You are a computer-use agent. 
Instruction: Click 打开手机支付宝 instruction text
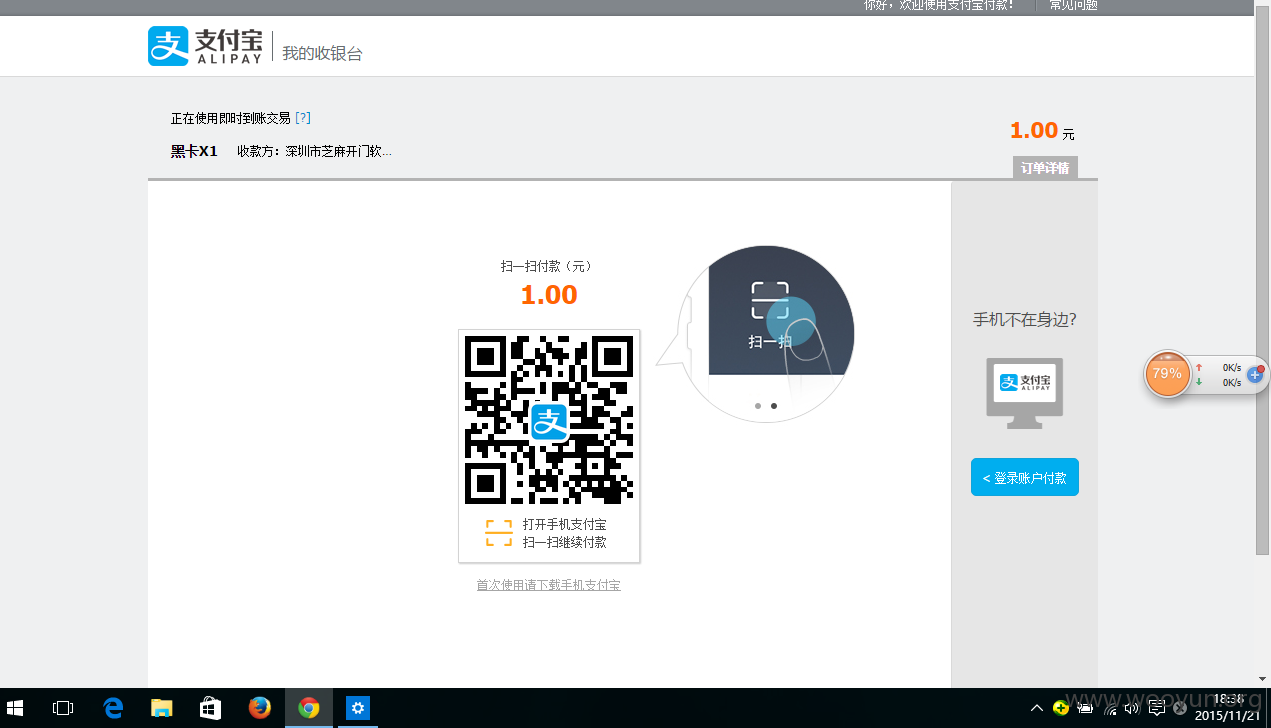tap(564, 524)
